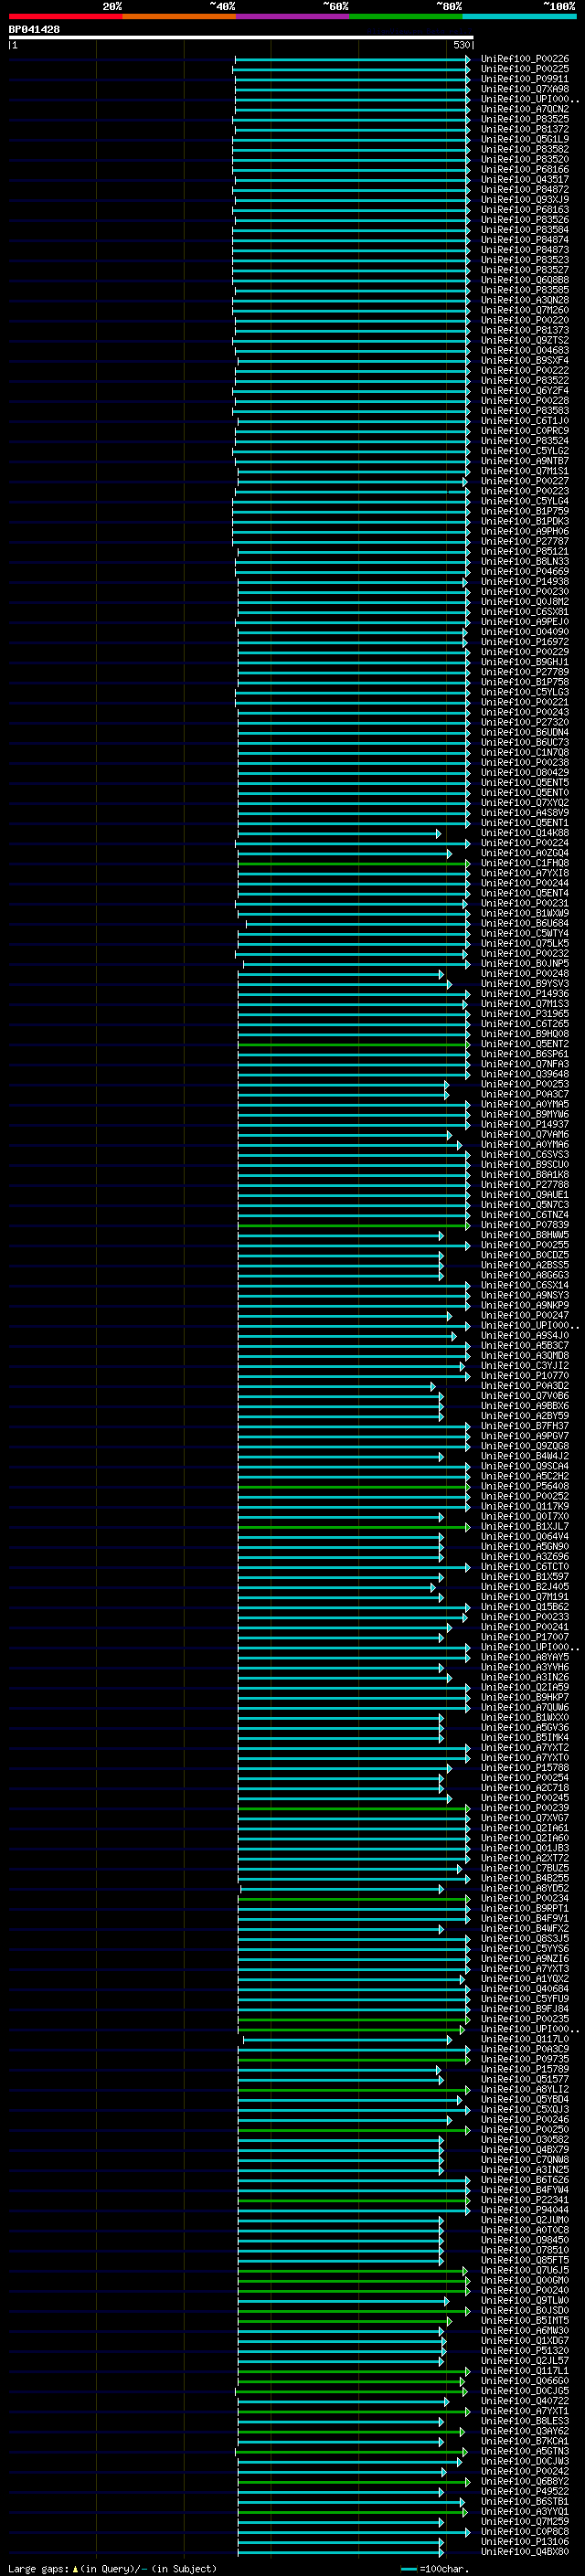Select the UniRef100_P00232 label
This screenshot has width=585, height=2576.
tap(524, 953)
